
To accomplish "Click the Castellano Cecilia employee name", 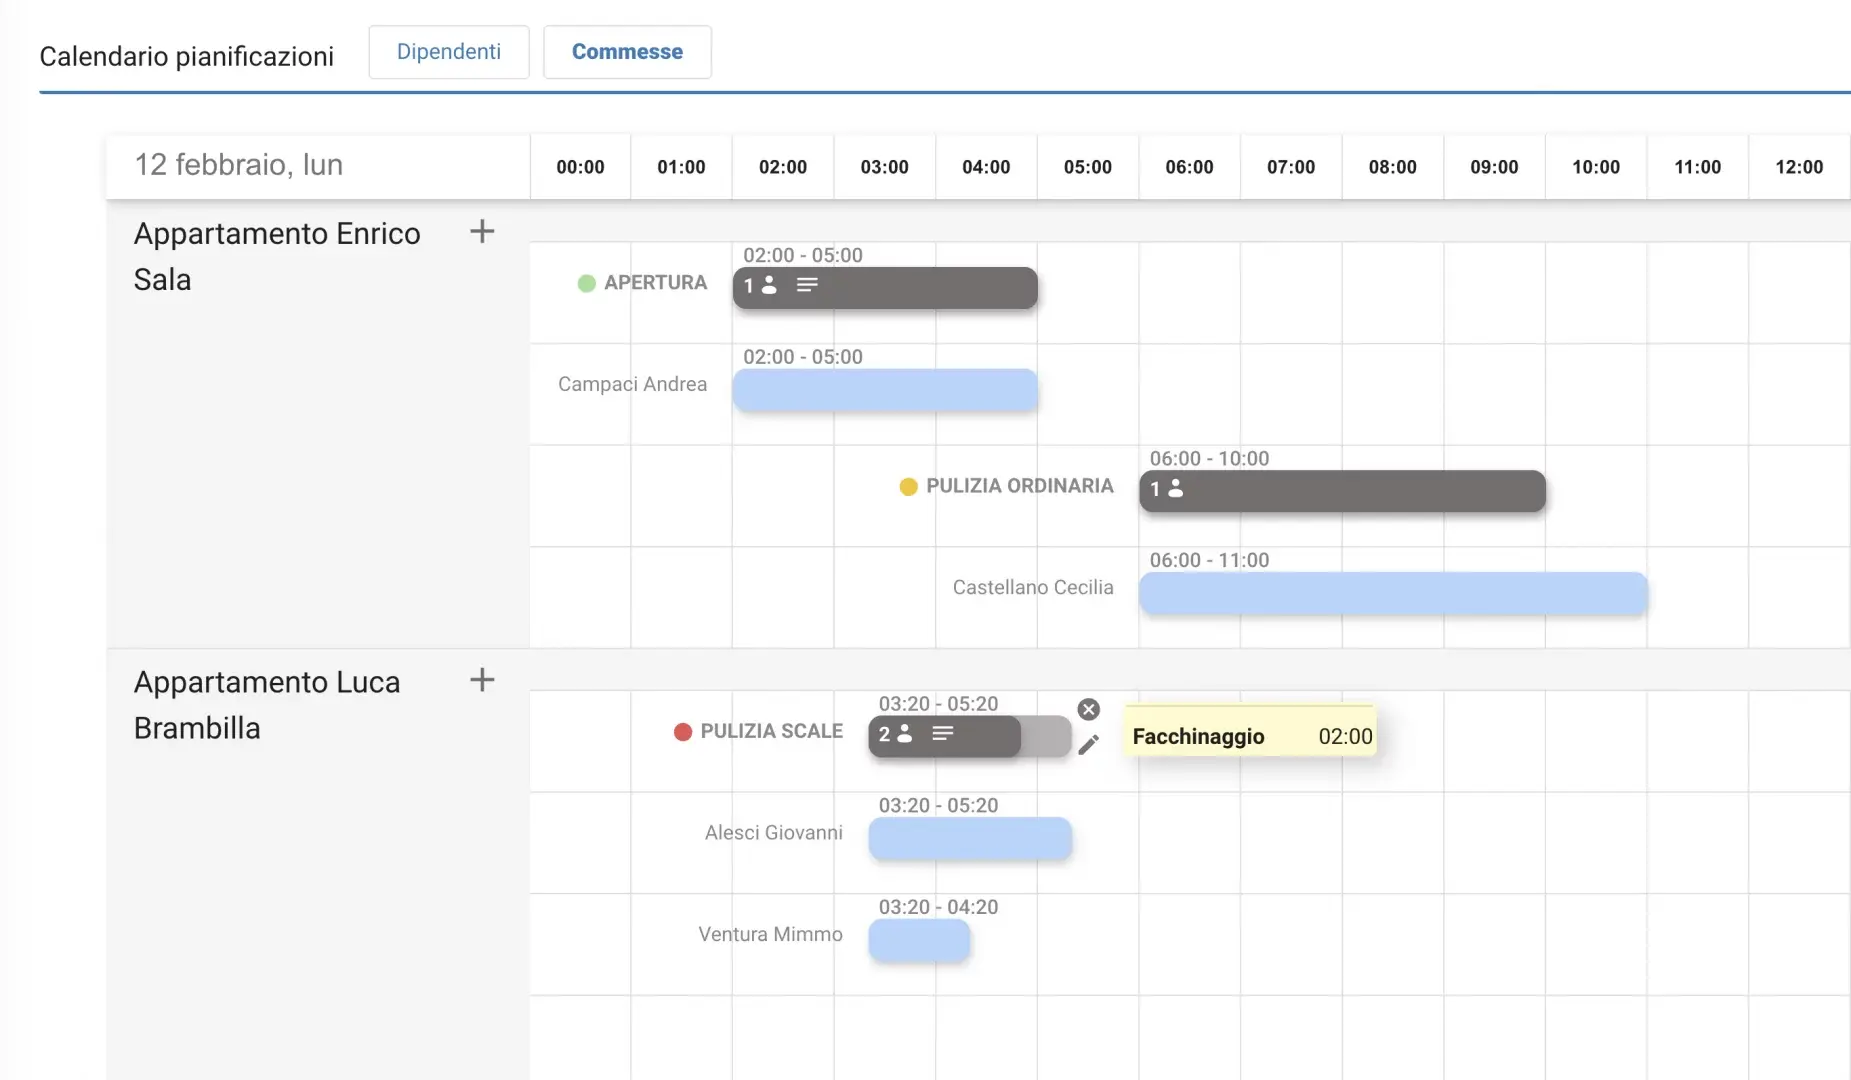I will (x=1033, y=588).
